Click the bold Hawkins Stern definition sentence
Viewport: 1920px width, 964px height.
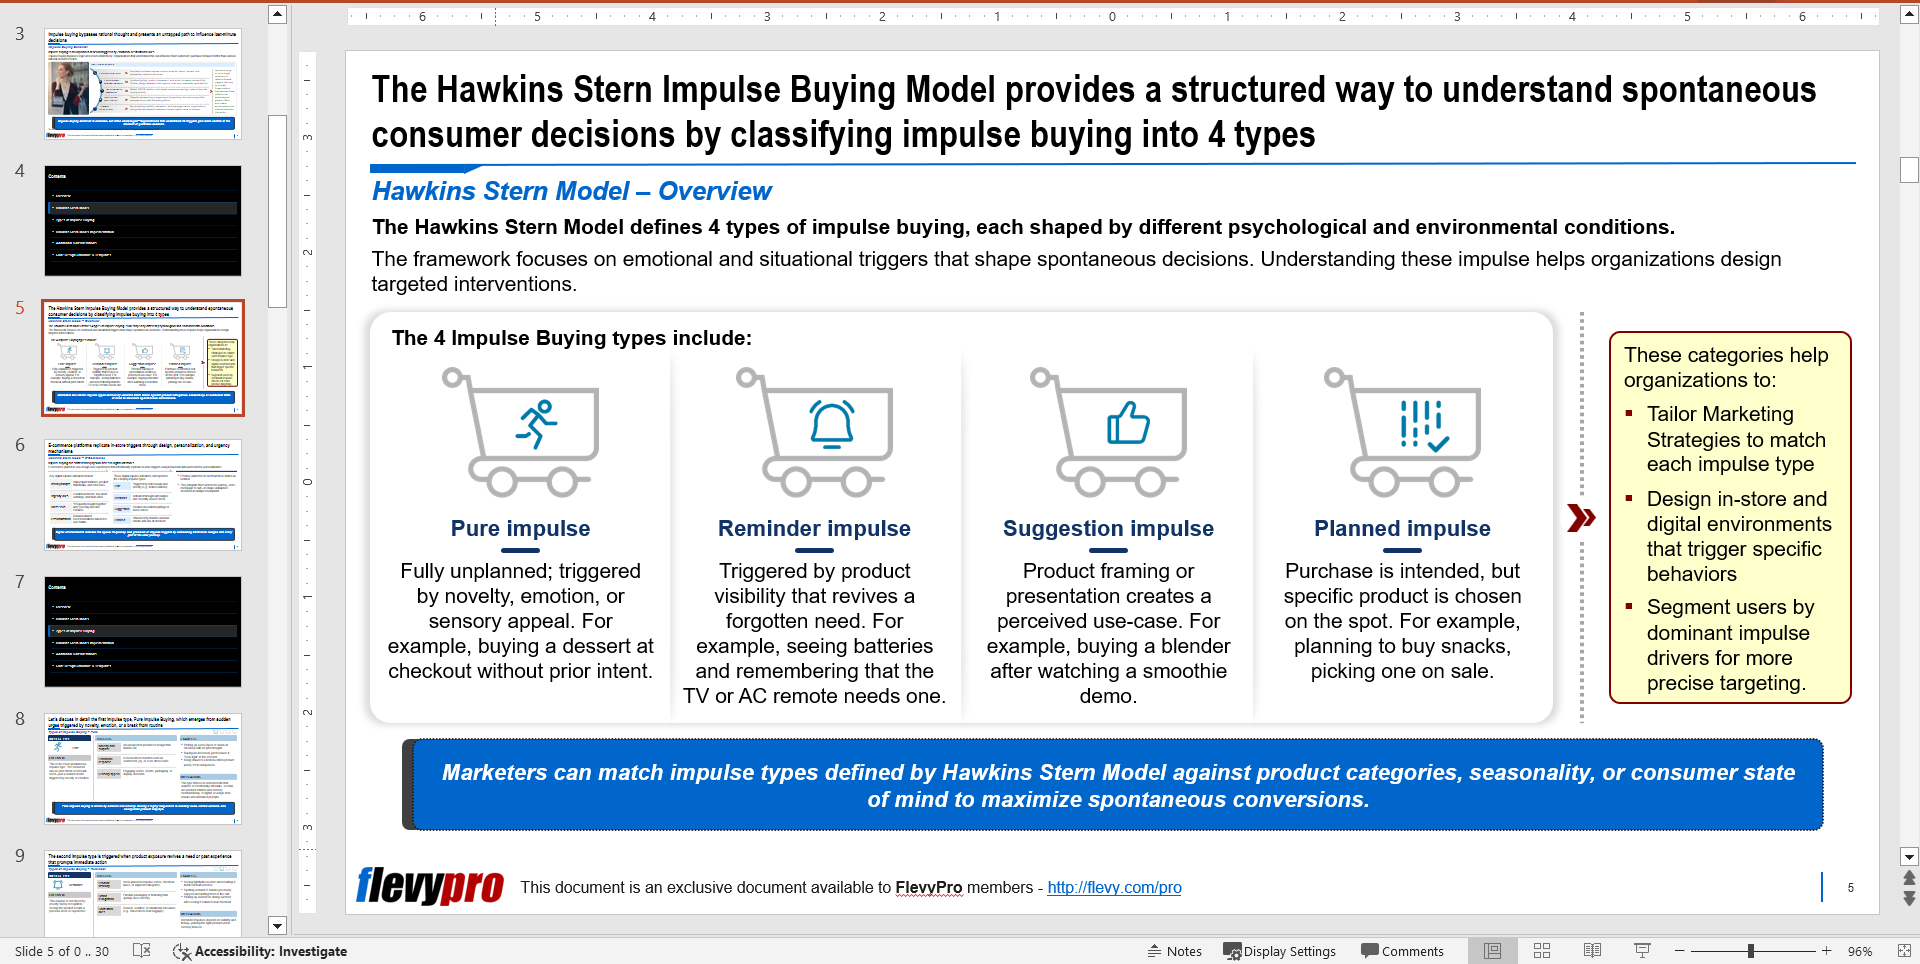(1023, 227)
